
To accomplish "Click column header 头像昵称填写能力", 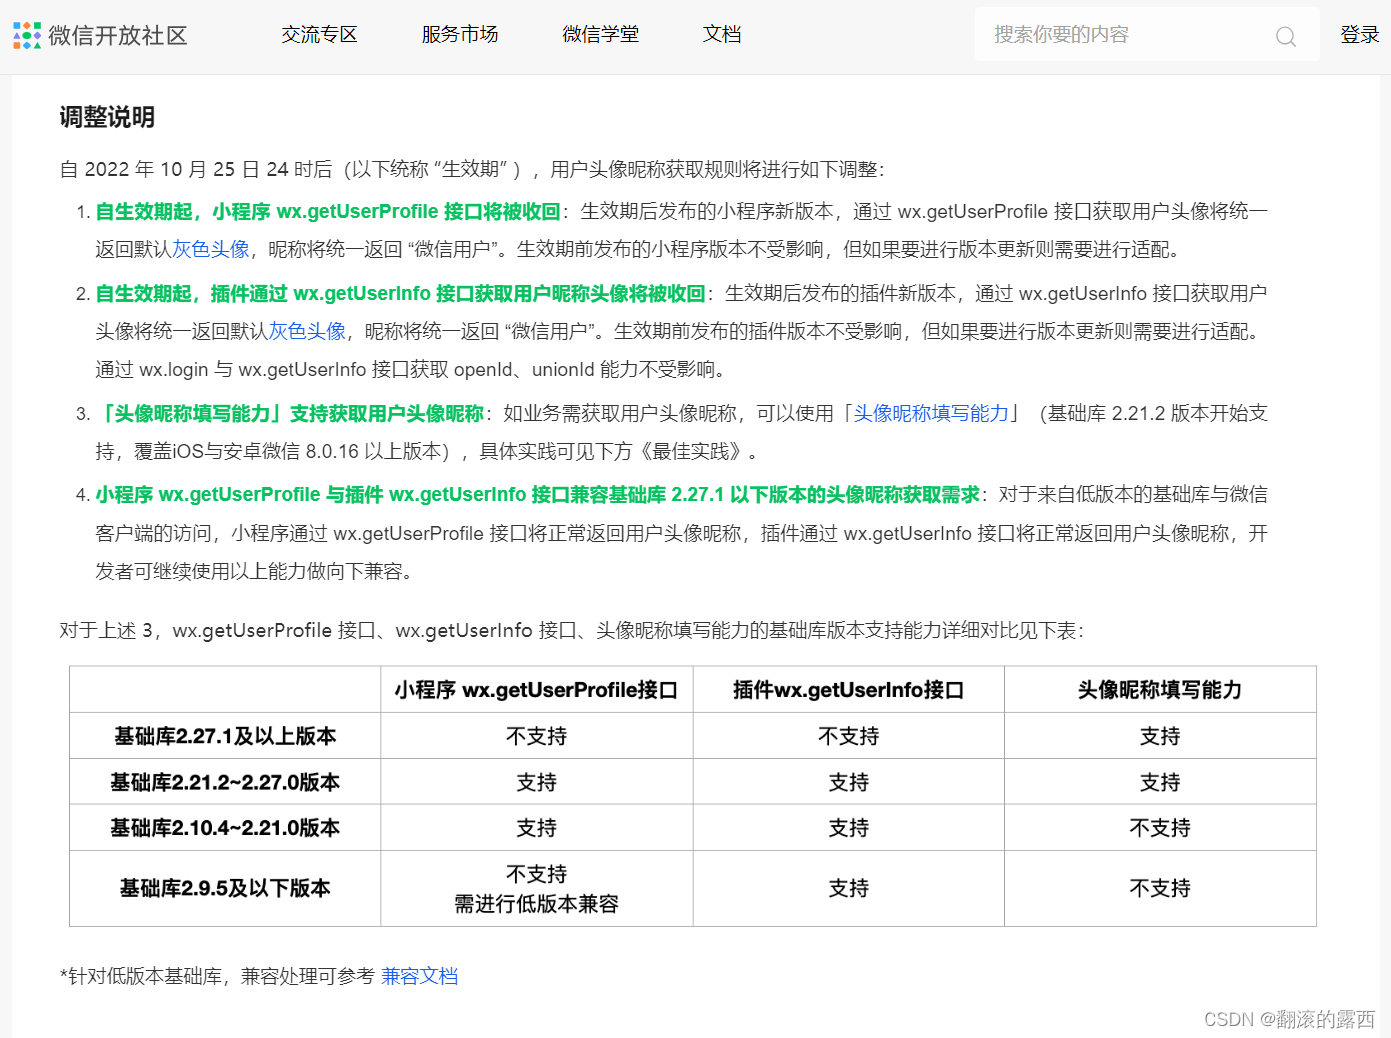I will 1160,690.
